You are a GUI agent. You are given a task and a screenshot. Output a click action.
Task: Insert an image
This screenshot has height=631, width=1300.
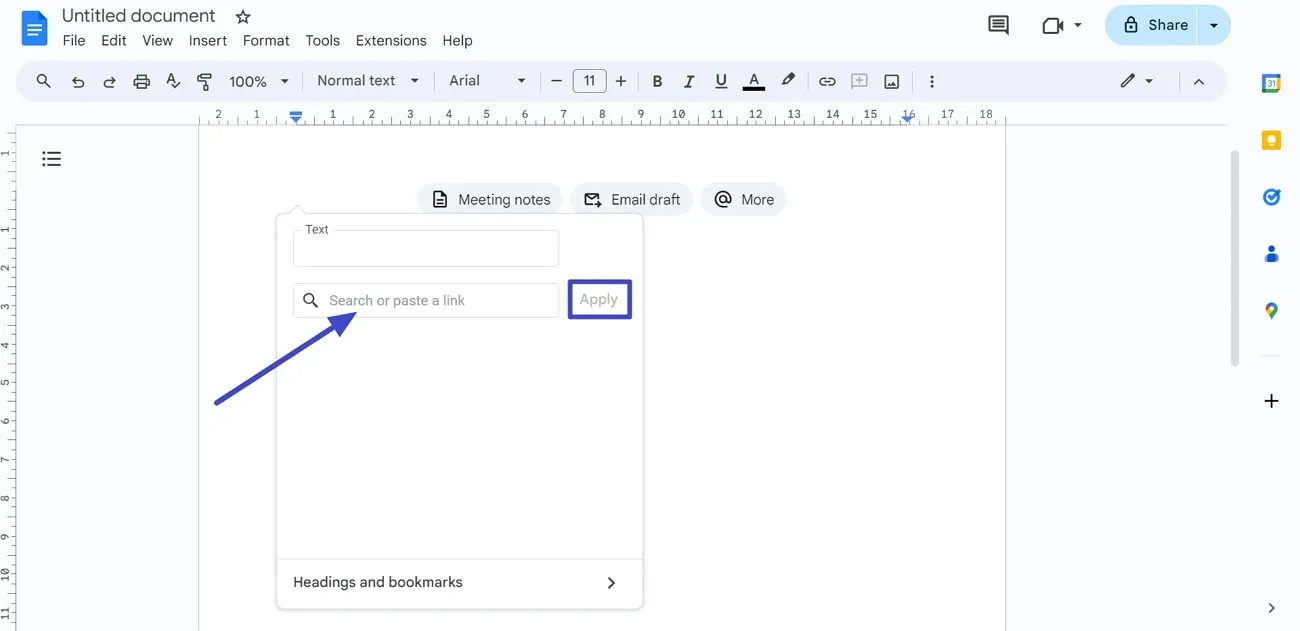[891, 81]
